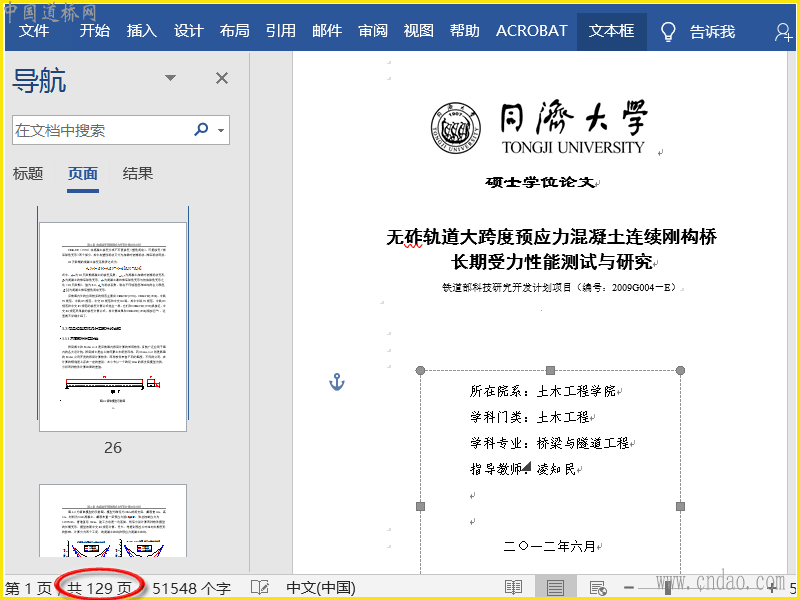Switch to Read Mode view icon
Image resolution: width=800 pixels, height=600 pixels.
[x=513, y=588]
